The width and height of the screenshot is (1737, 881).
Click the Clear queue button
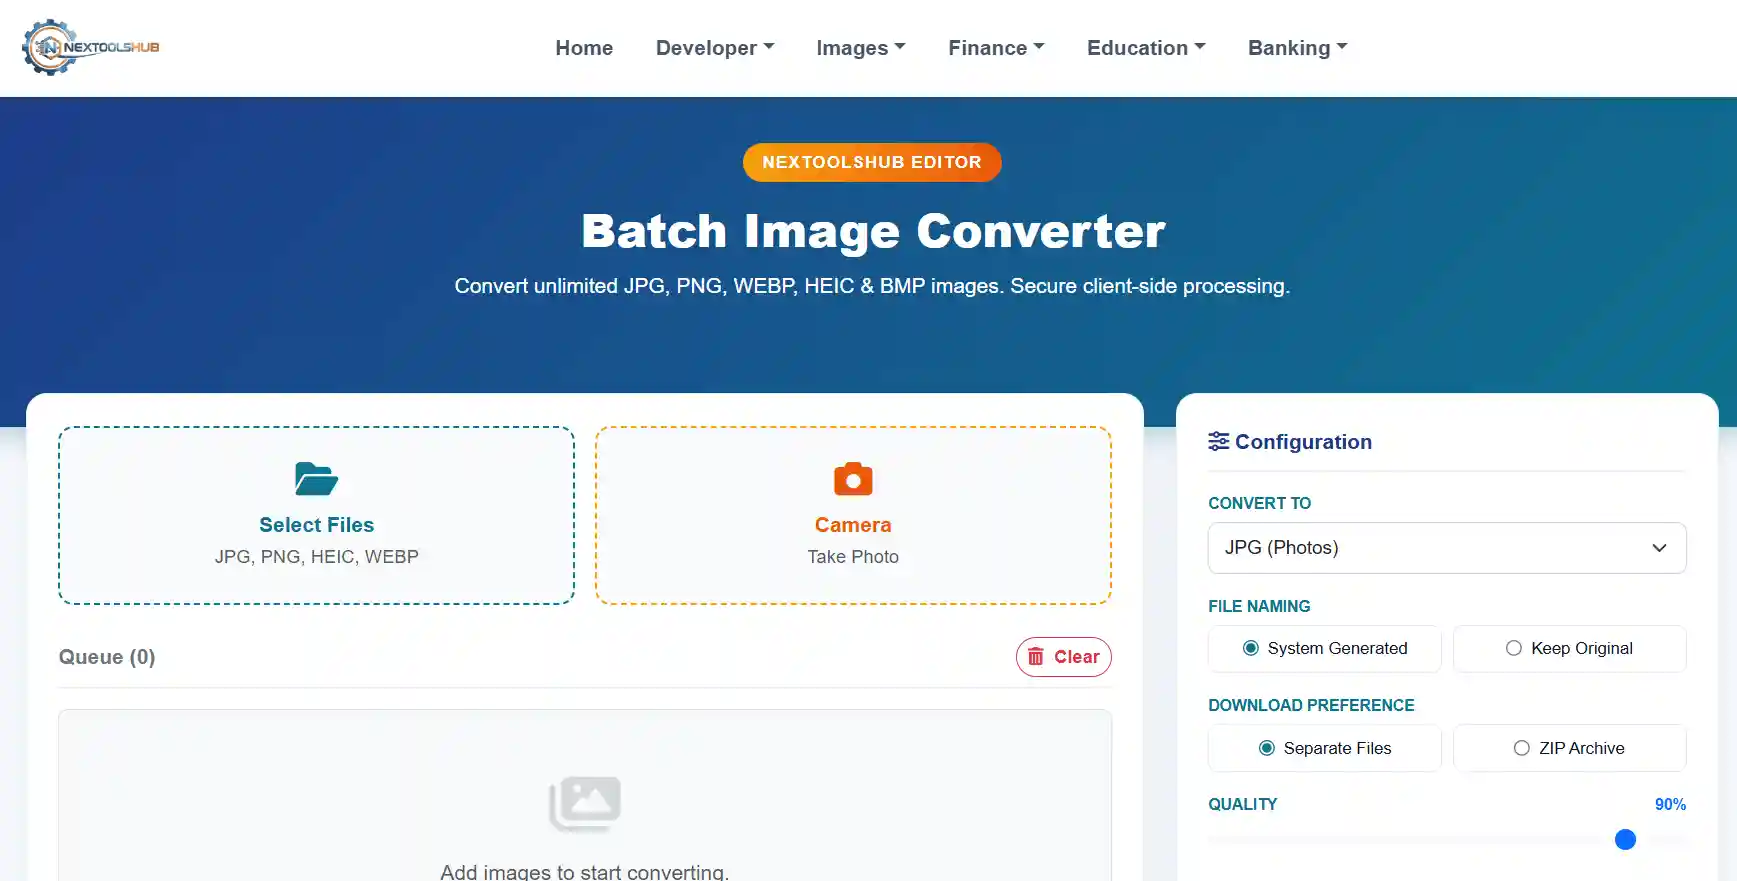[x=1064, y=657]
